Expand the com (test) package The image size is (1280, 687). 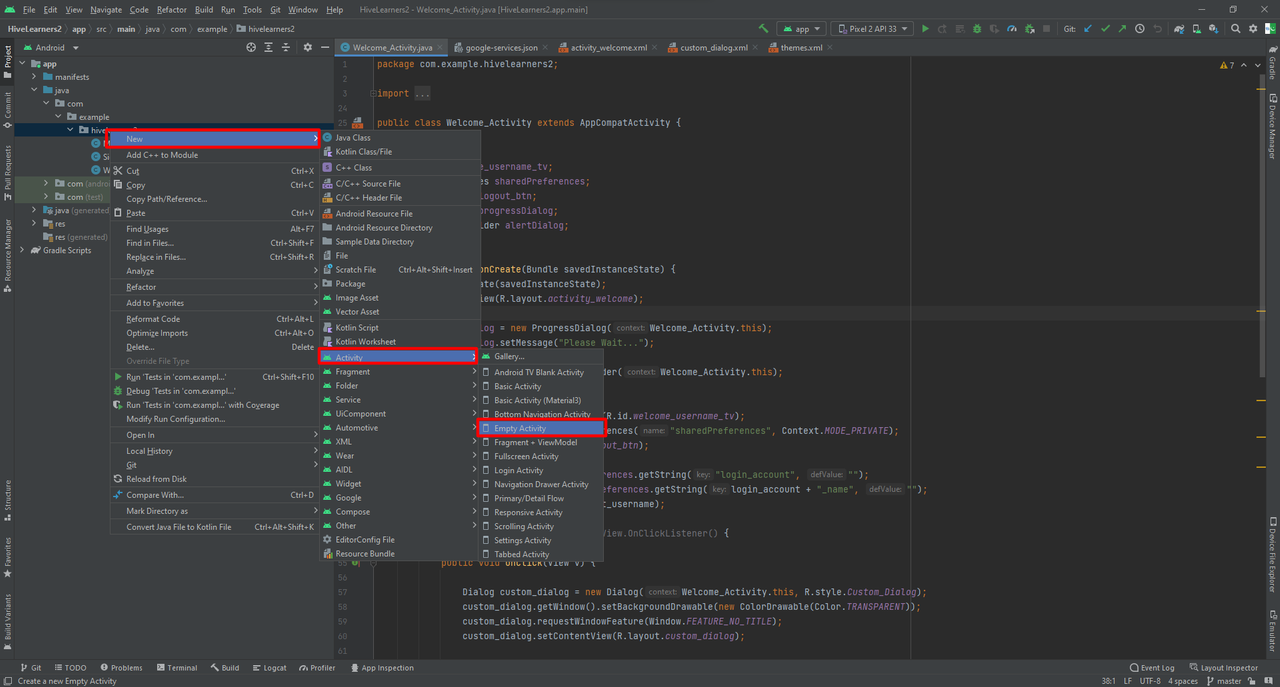(x=46, y=197)
